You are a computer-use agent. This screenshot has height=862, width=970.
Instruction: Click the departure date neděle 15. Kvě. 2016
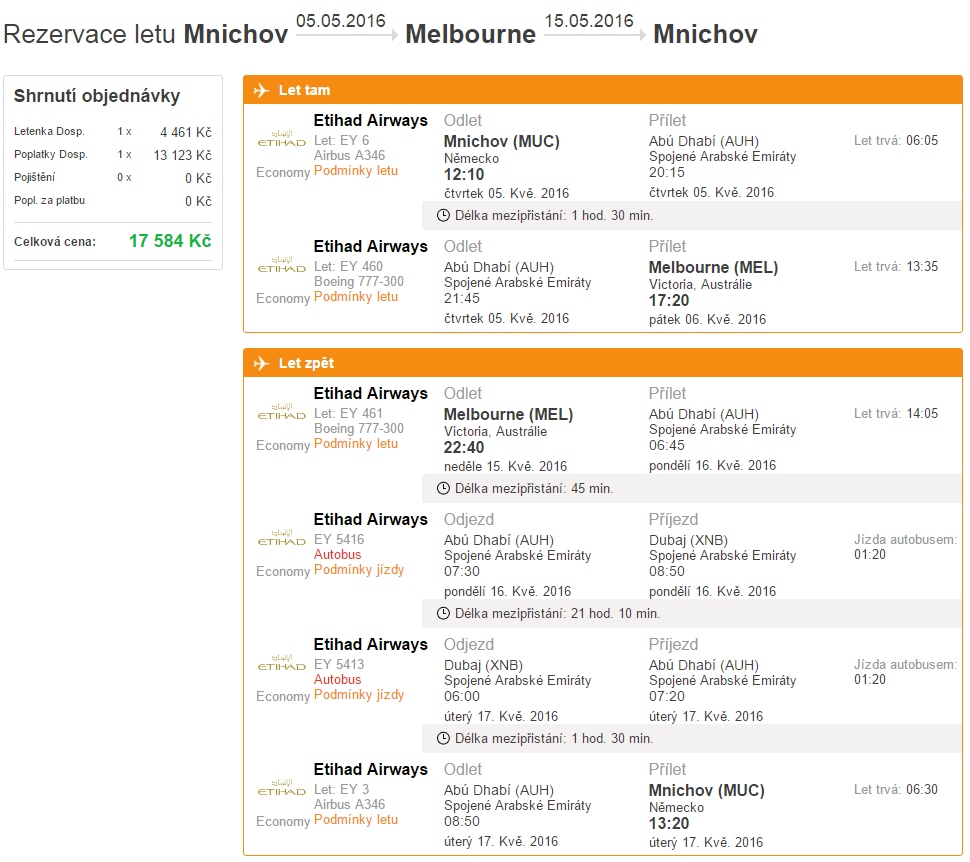pyautogui.click(x=505, y=466)
